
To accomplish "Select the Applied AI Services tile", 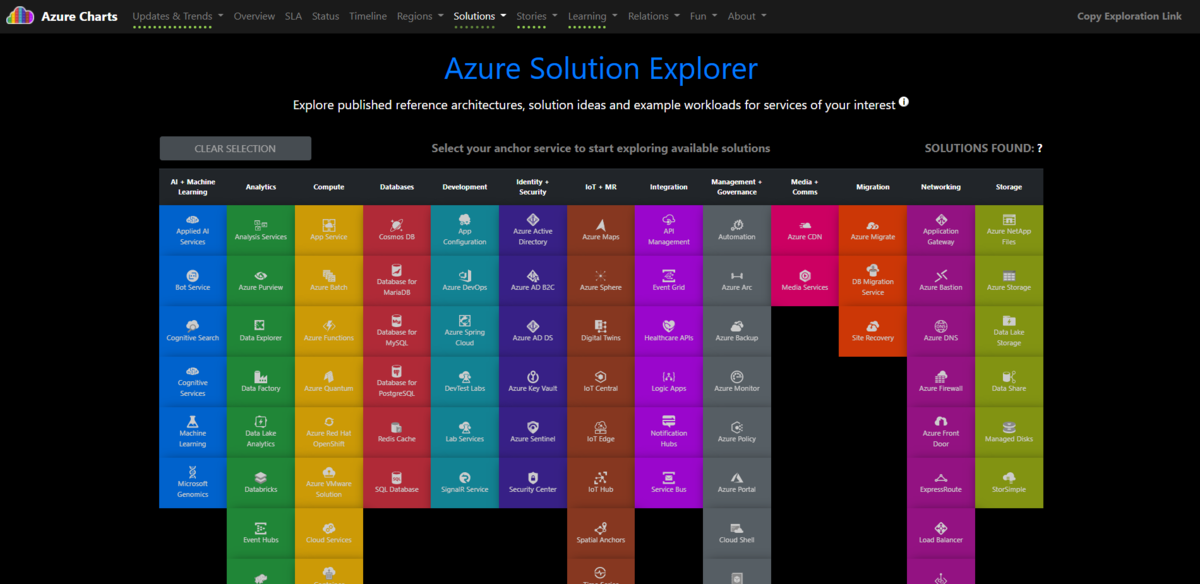I will [193, 230].
